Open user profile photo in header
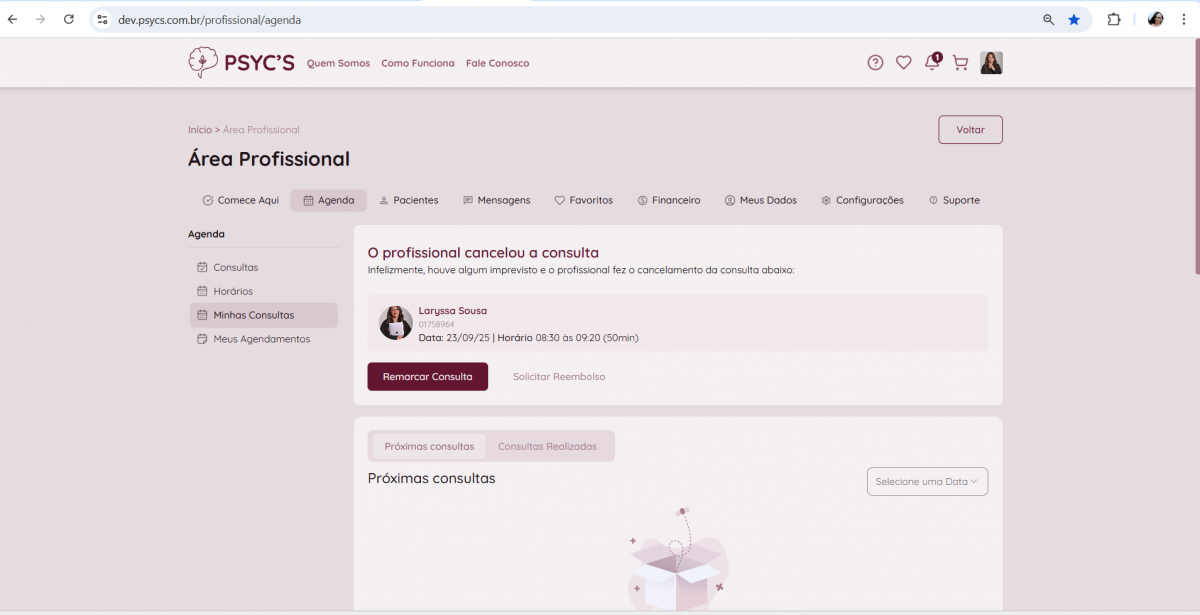The width and height of the screenshot is (1200, 615). (x=991, y=63)
